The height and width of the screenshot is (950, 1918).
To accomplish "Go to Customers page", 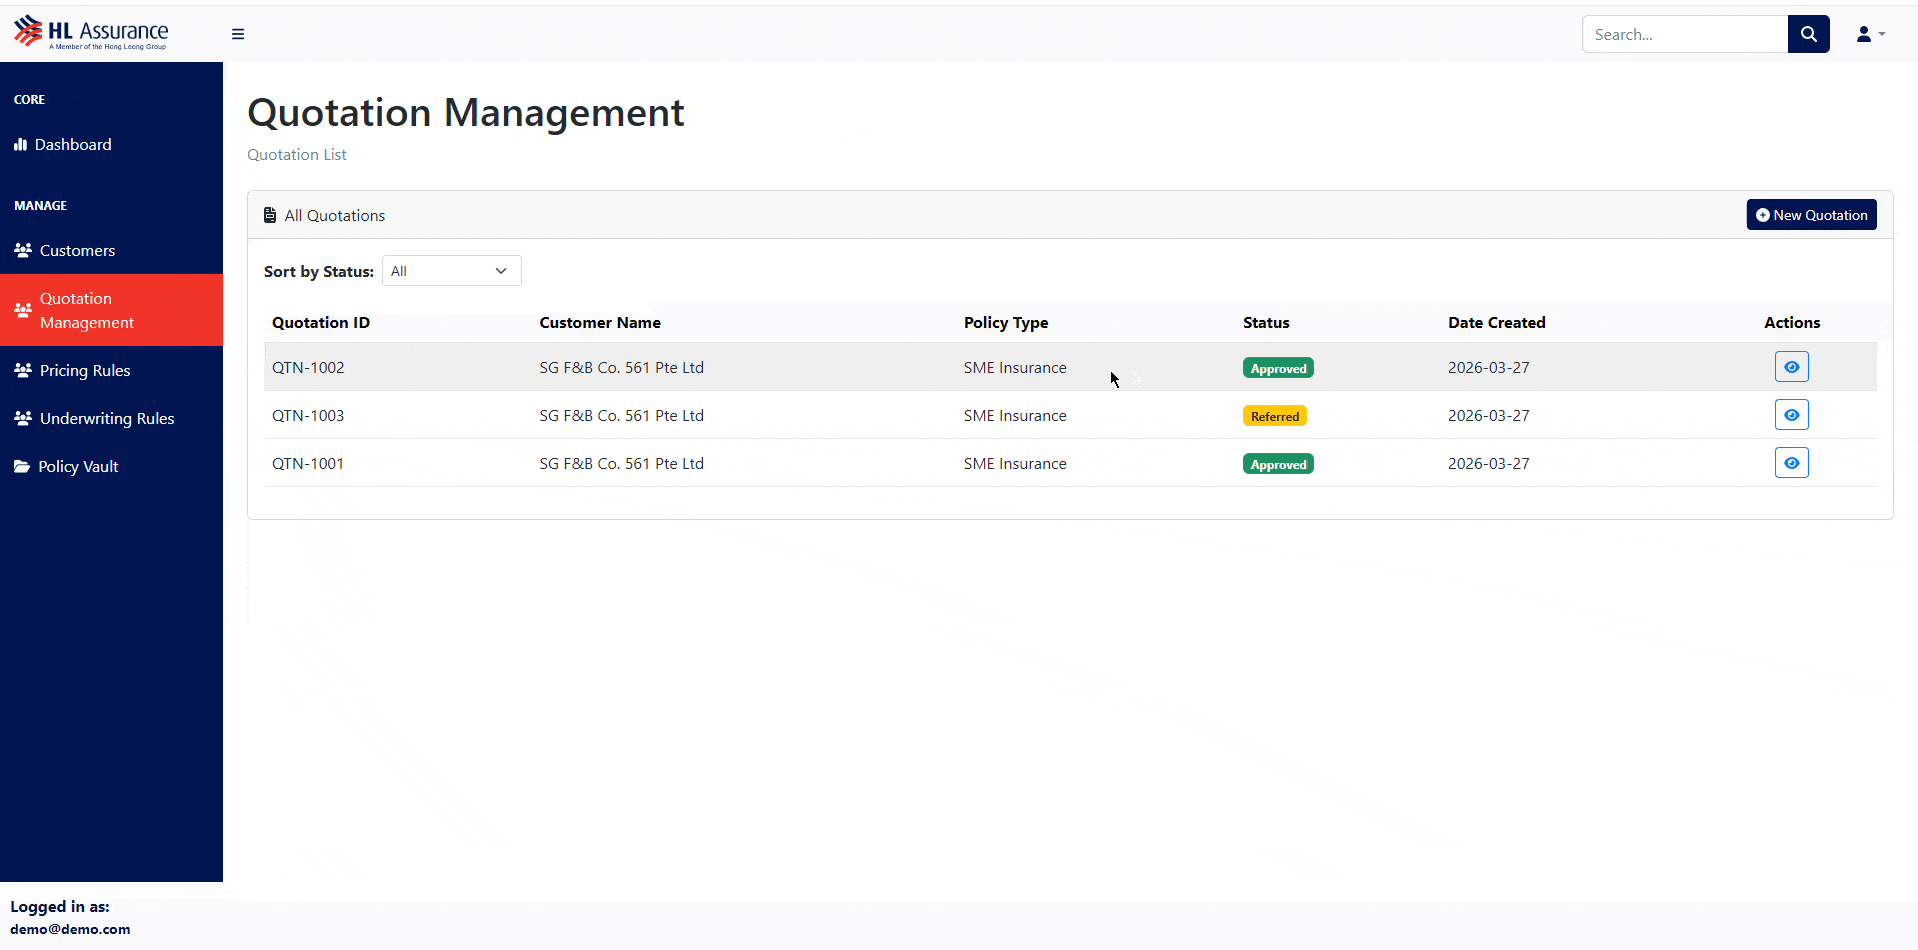I will click(x=77, y=251).
